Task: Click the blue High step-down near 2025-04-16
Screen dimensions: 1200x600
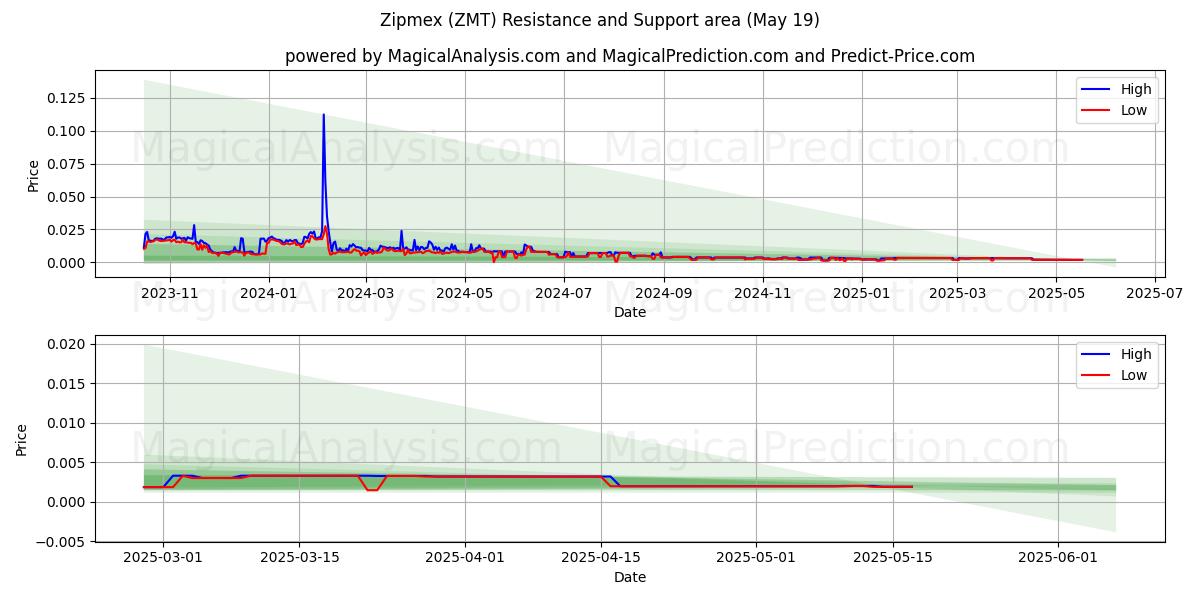Action: (614, 481)
